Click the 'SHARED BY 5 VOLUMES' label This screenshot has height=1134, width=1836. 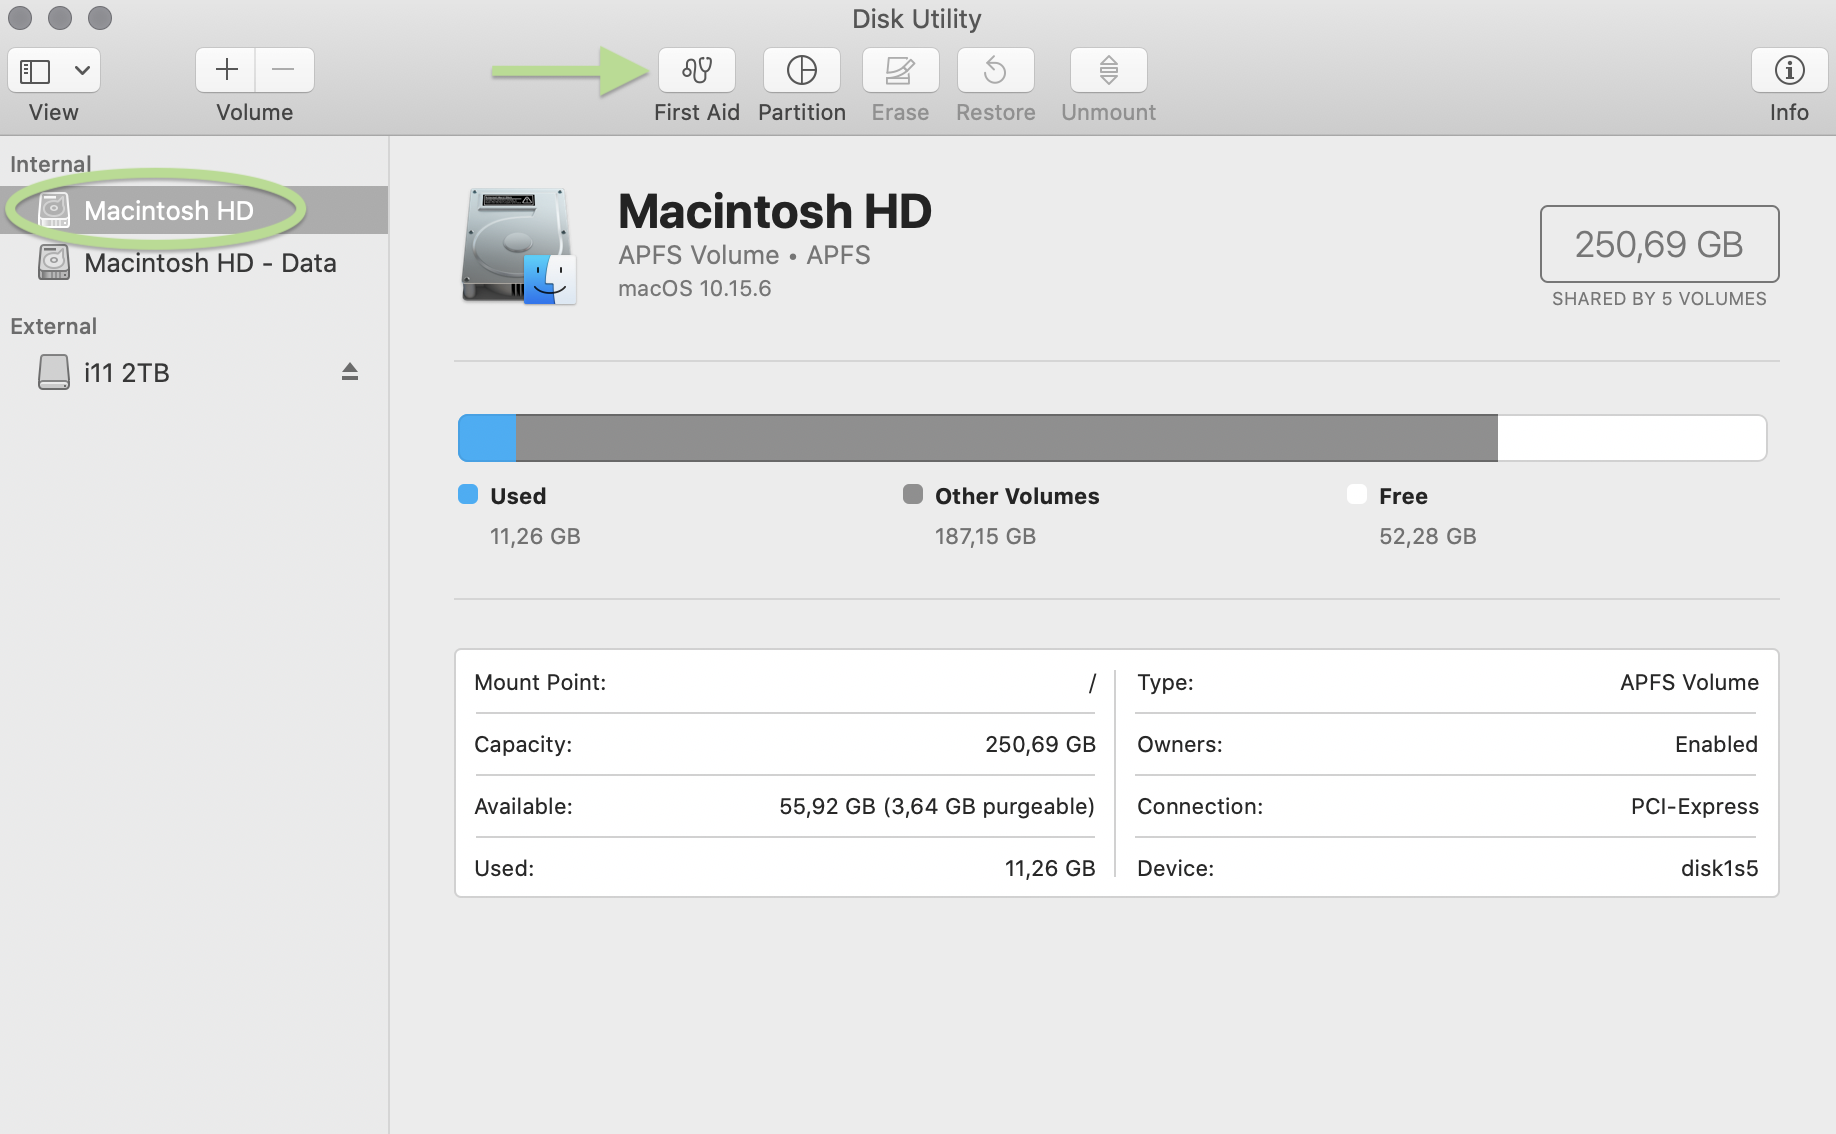(1659, 299)
